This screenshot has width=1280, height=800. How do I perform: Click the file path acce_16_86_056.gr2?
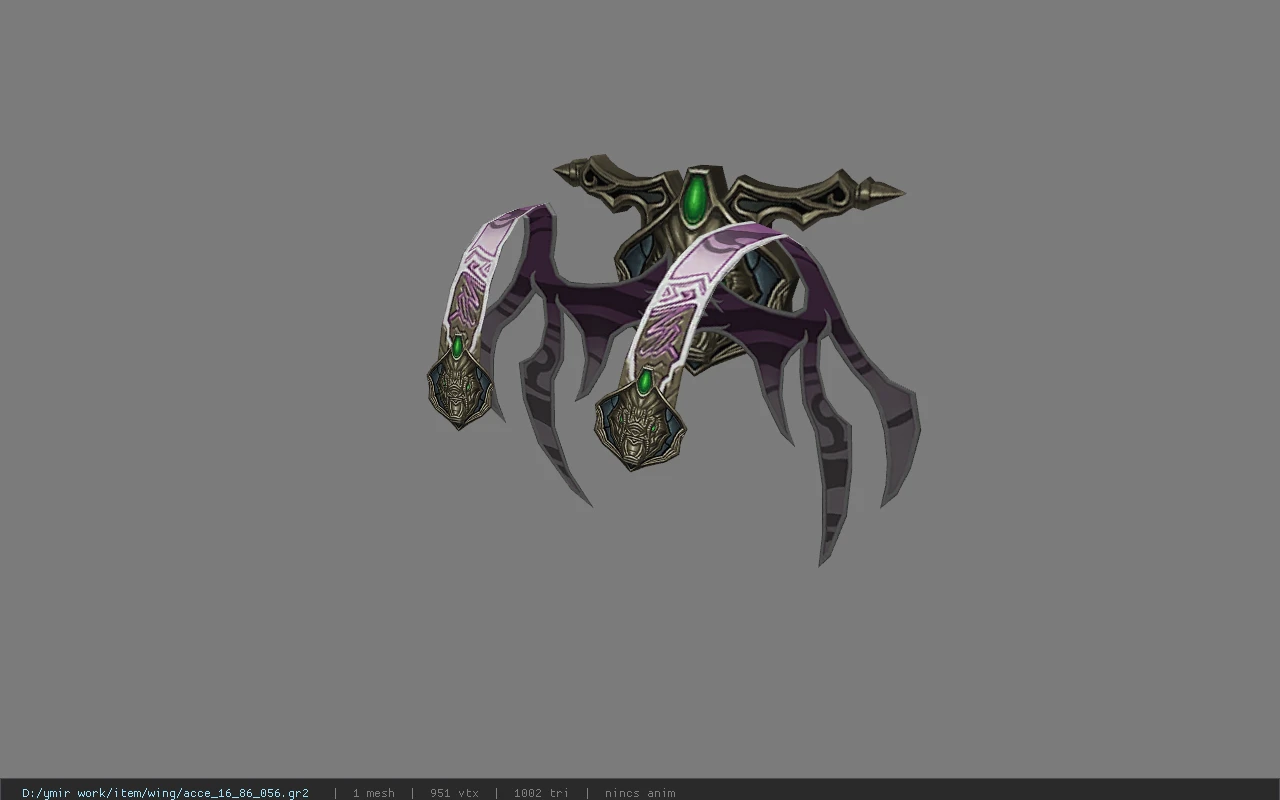pos(165,793)
